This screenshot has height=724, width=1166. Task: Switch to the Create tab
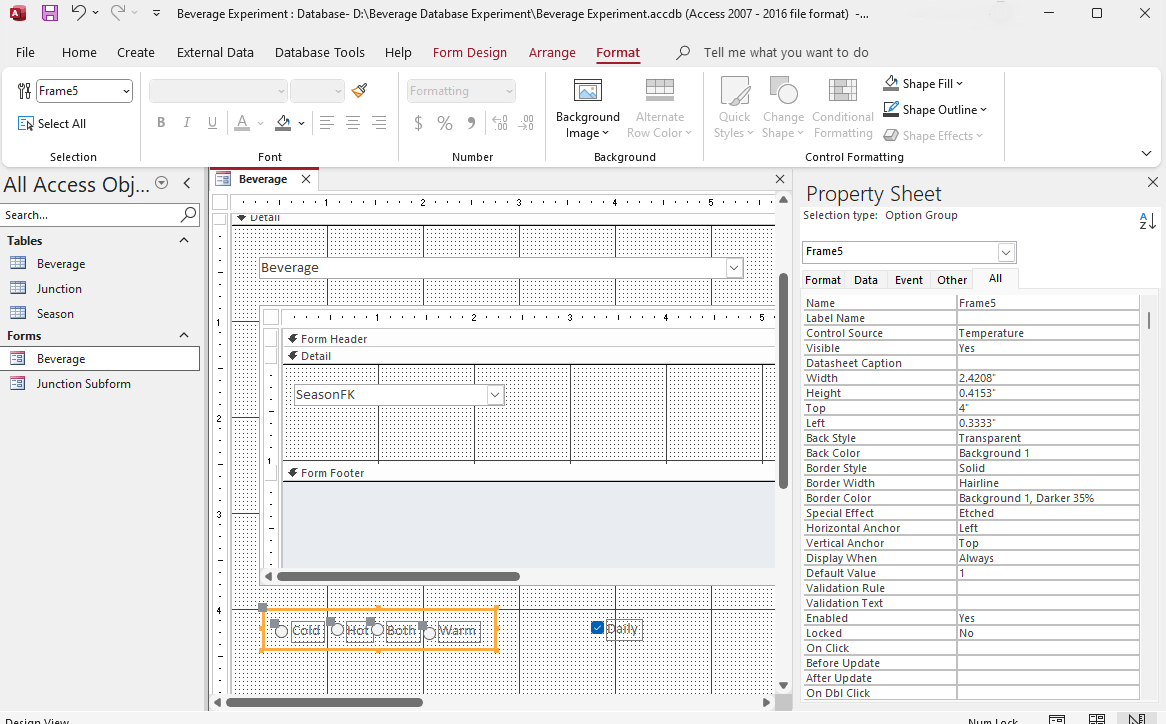[135, 52]
